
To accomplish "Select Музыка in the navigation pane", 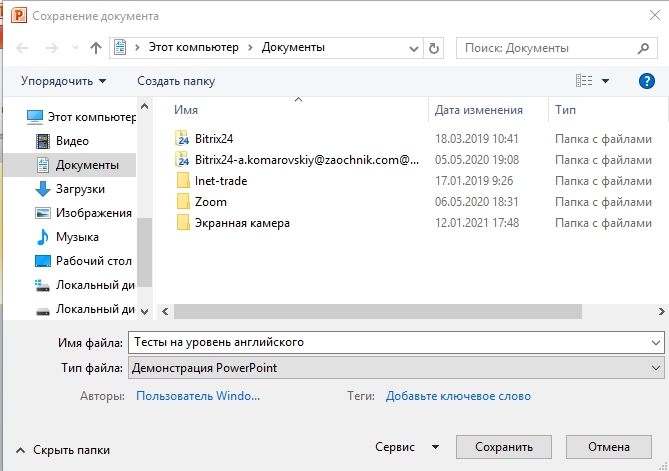I will 77,237.
